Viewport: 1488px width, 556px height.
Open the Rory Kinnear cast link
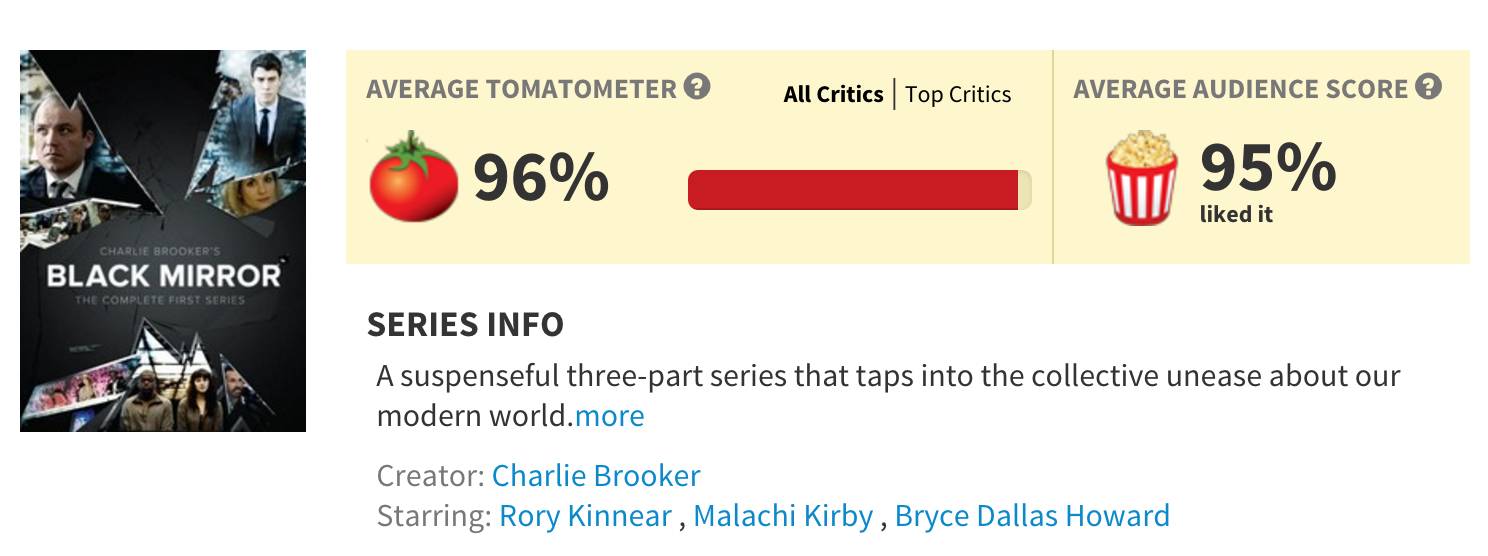[585, 516]
